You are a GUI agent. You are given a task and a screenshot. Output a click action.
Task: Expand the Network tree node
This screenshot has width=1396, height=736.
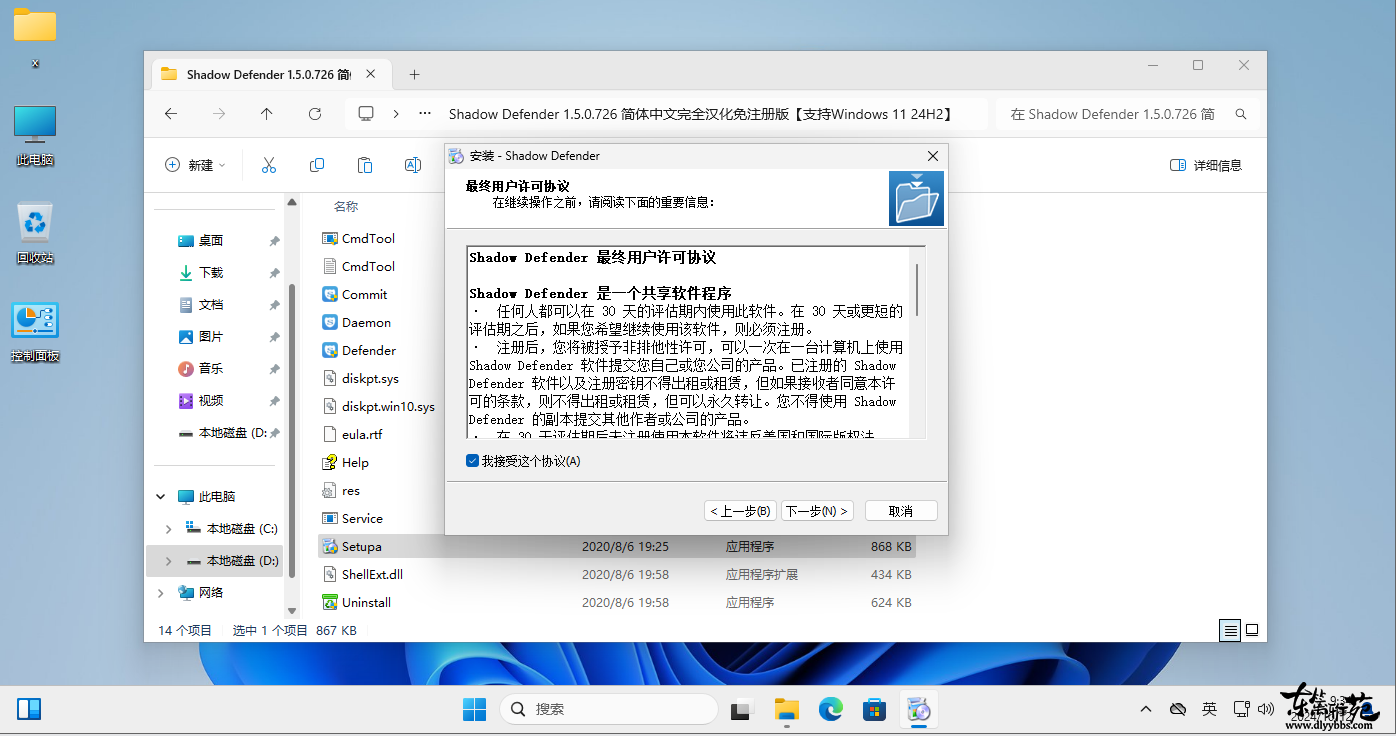[161, 593]
